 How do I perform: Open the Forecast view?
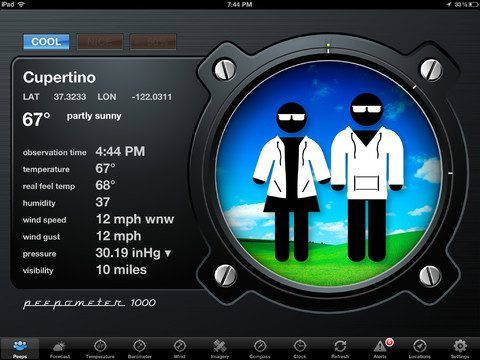[60, 349]
